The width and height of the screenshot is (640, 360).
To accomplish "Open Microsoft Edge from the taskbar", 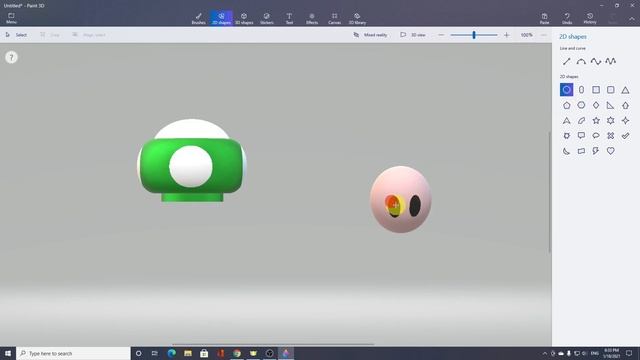I will click(x=171, y=353).
